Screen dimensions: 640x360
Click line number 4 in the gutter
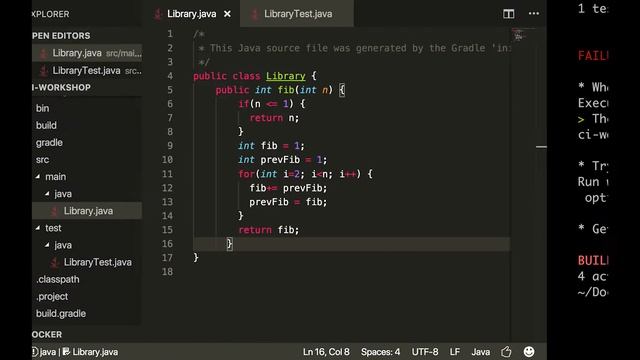(170, 76)
